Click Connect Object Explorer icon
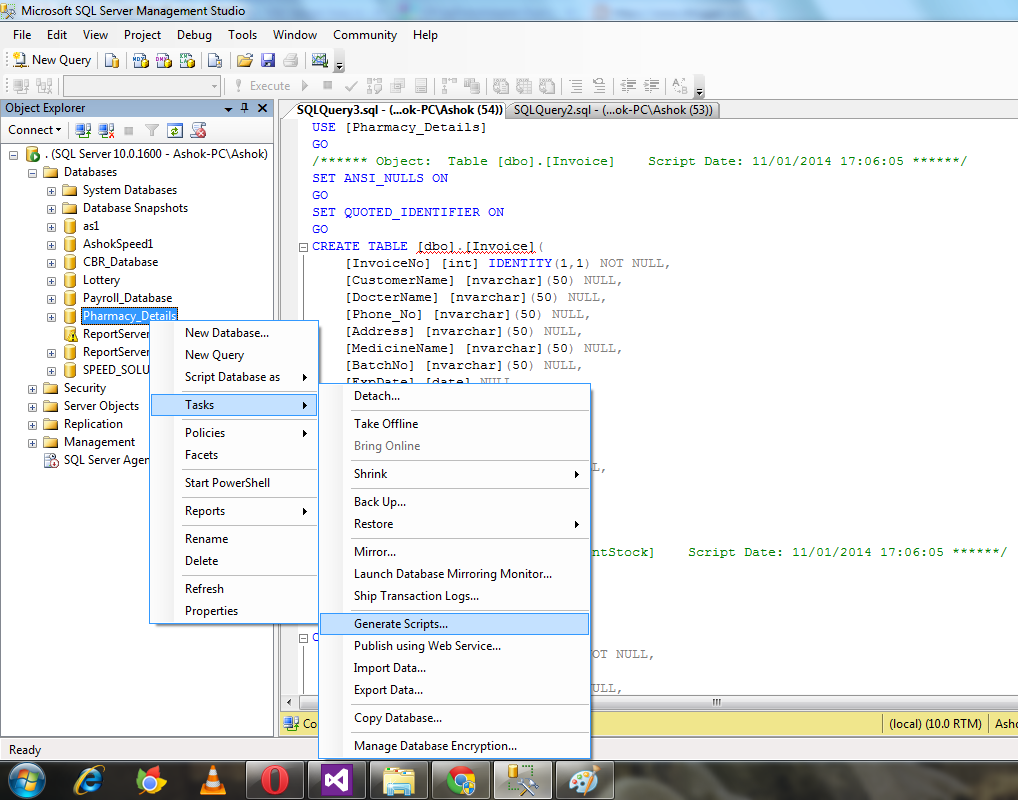Screen dimensions: 1018x800 tap(83, 131)
